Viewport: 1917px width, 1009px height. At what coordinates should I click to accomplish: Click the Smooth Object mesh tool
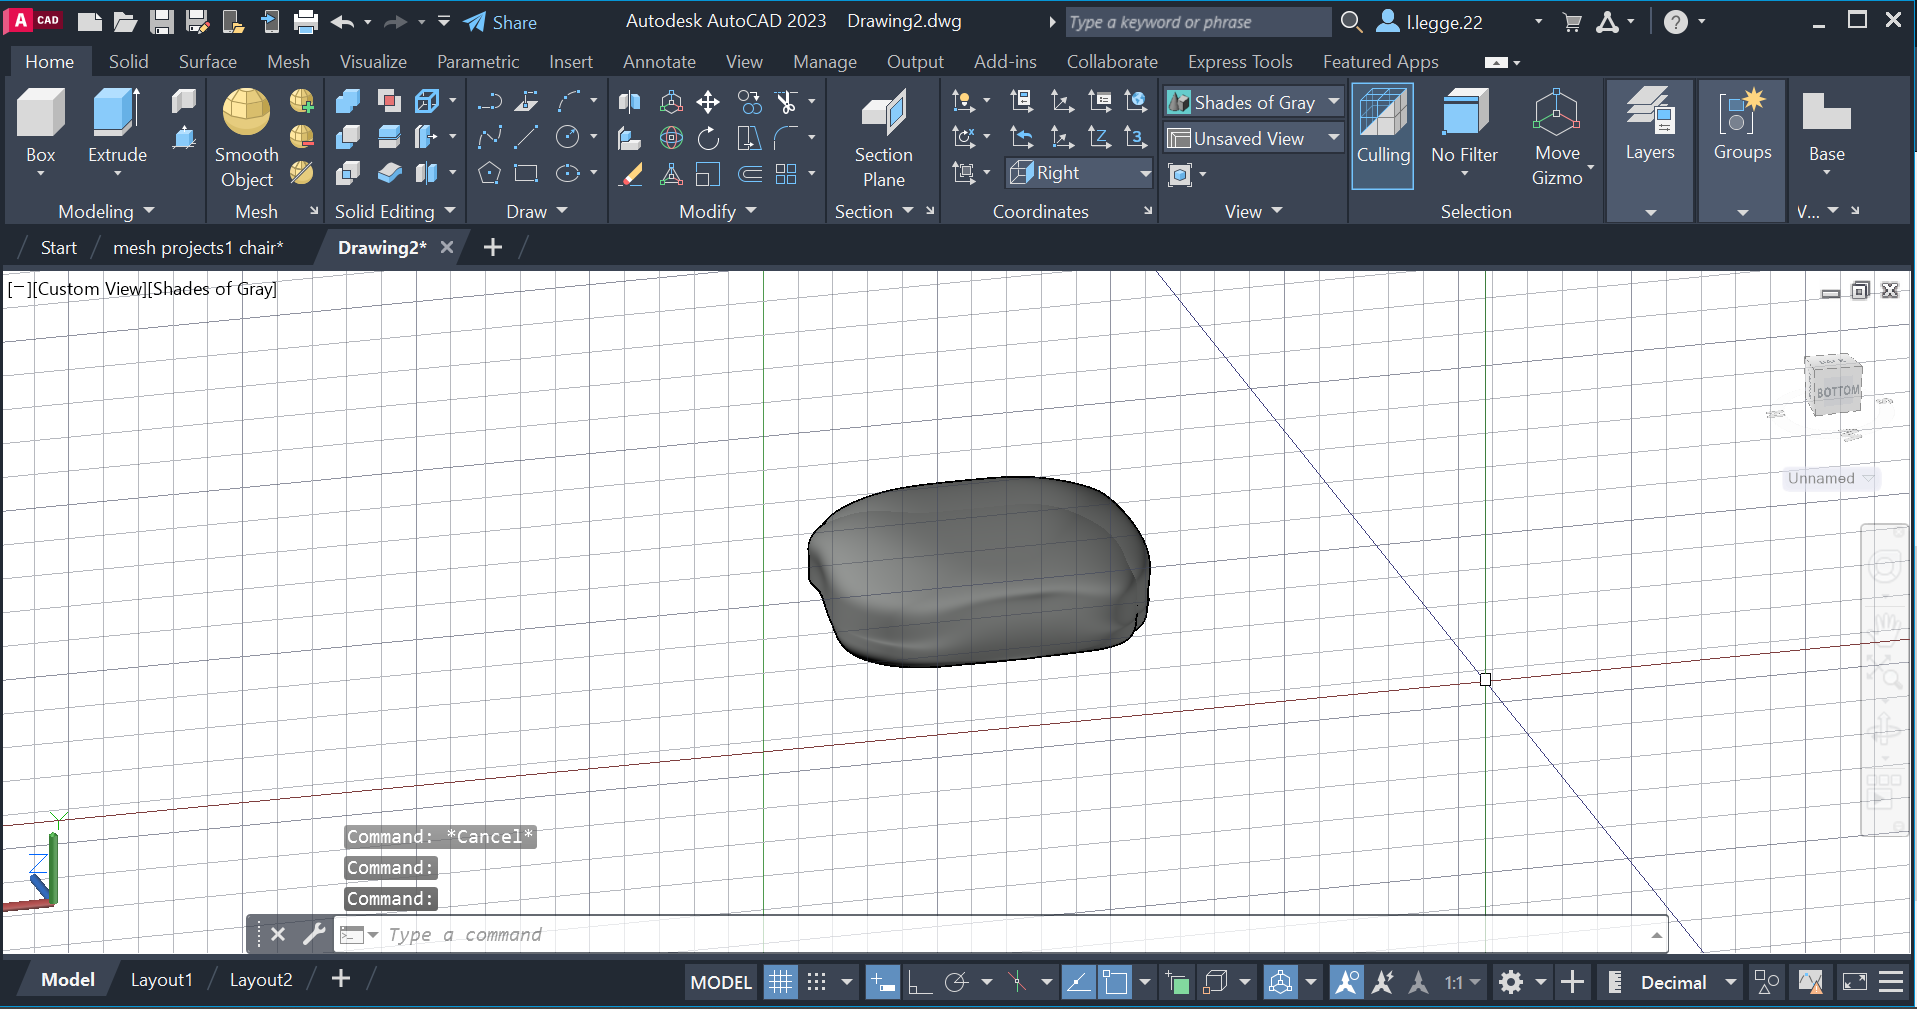[246, 137]
